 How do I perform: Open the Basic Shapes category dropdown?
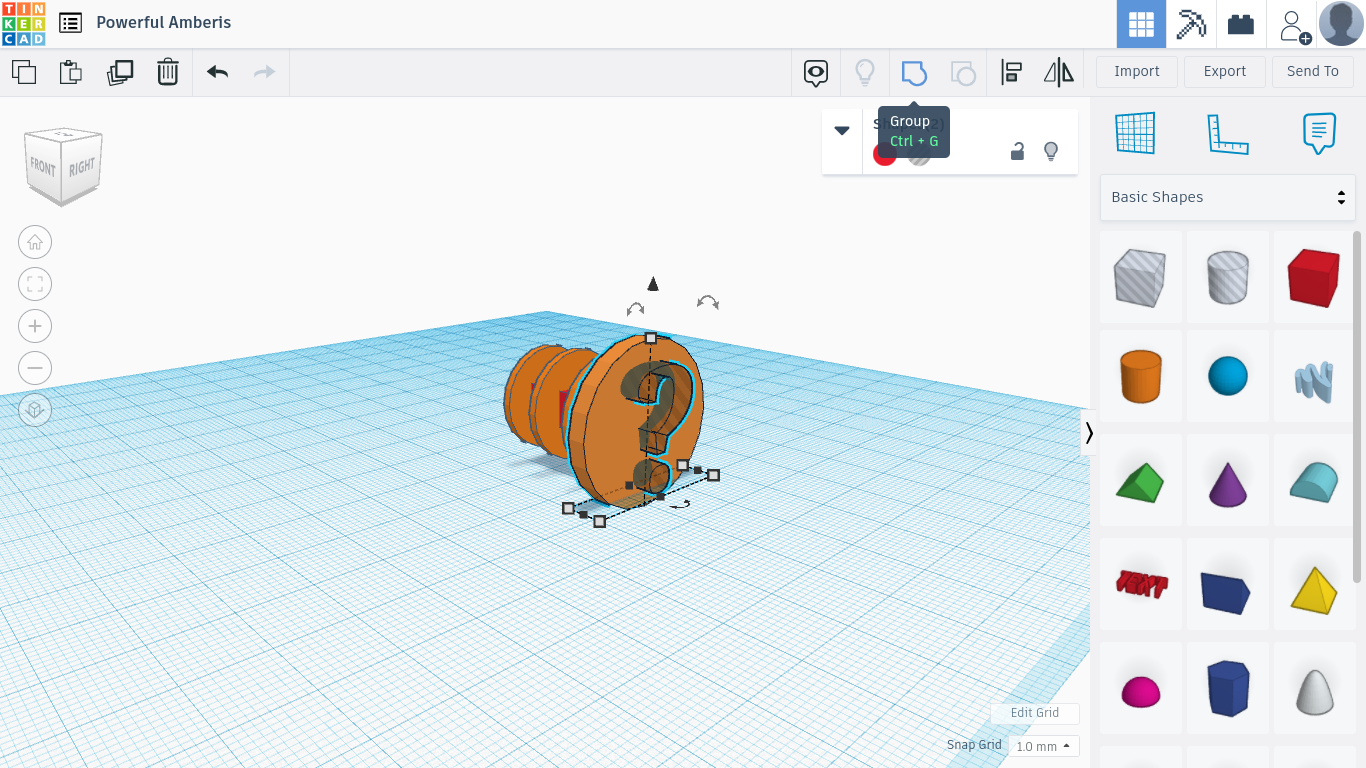click(x=1228, y=197)
